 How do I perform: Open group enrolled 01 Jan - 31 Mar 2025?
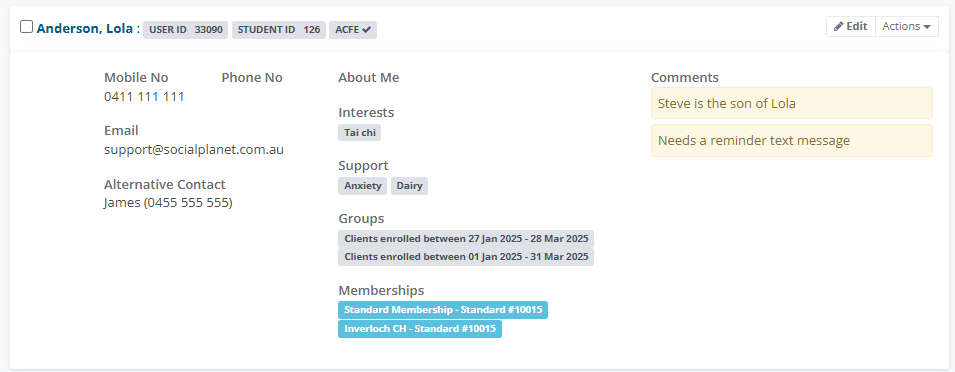pyautogui.click(x=466, y=257)
